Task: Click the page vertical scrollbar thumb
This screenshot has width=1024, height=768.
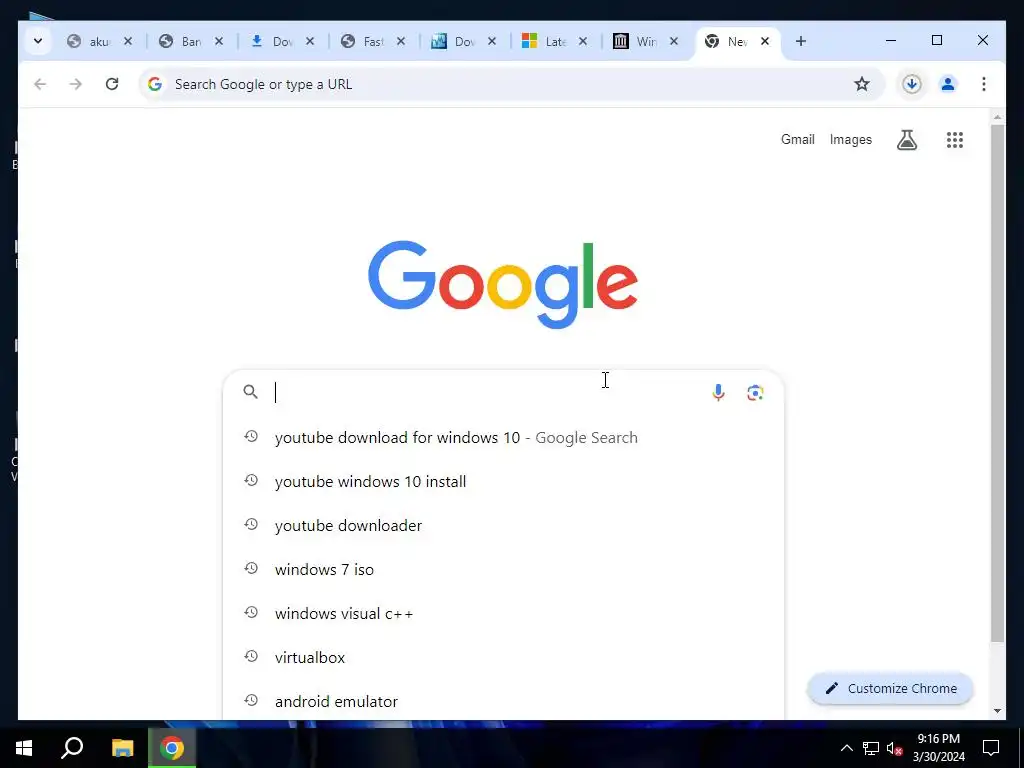Action: (x=997, y=383)
